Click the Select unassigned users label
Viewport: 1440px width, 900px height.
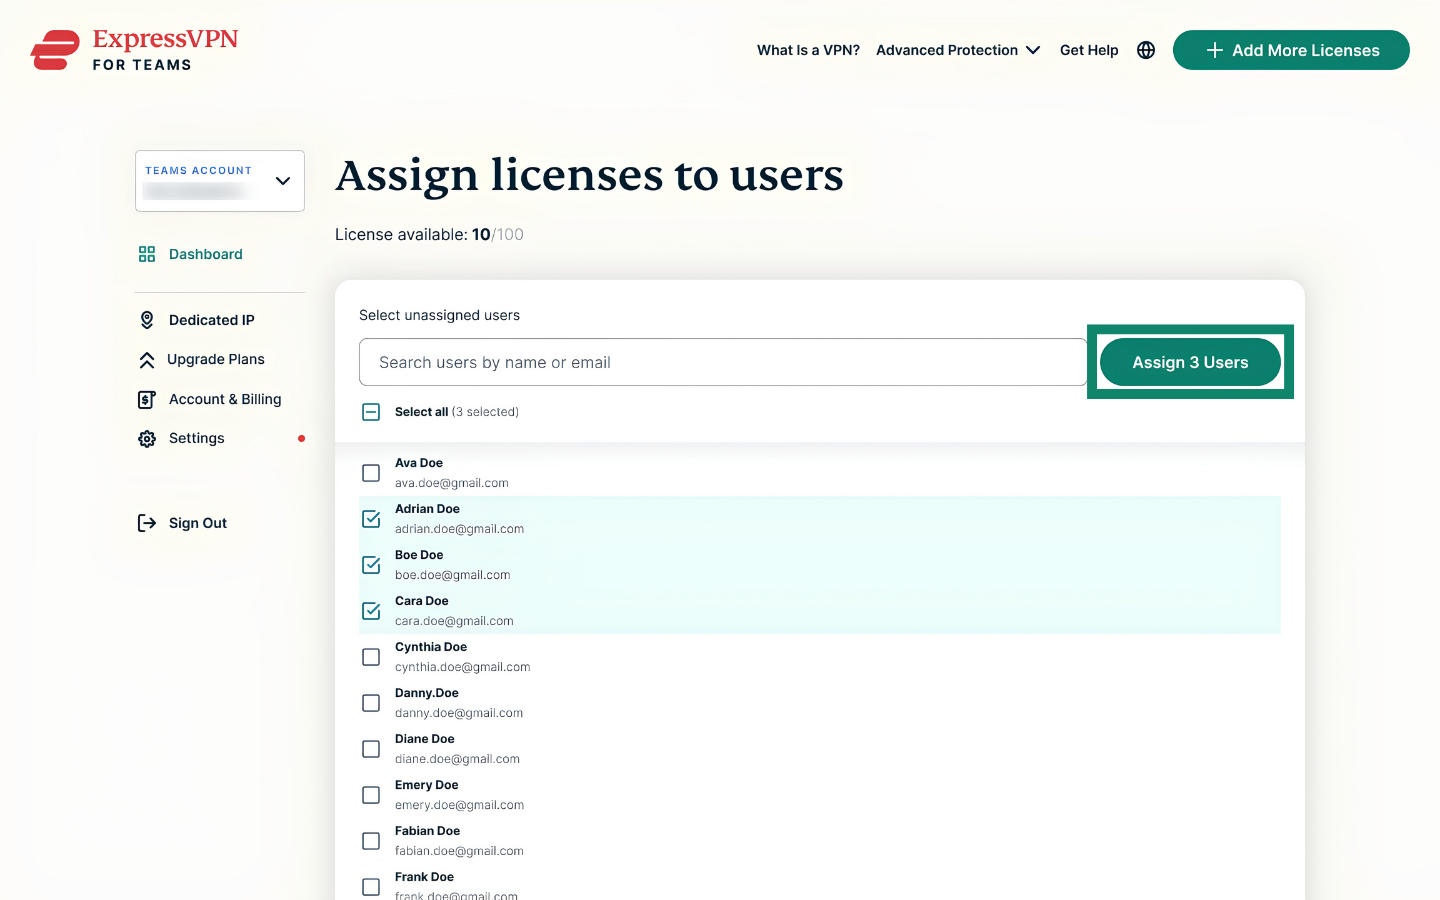point(439,315)
